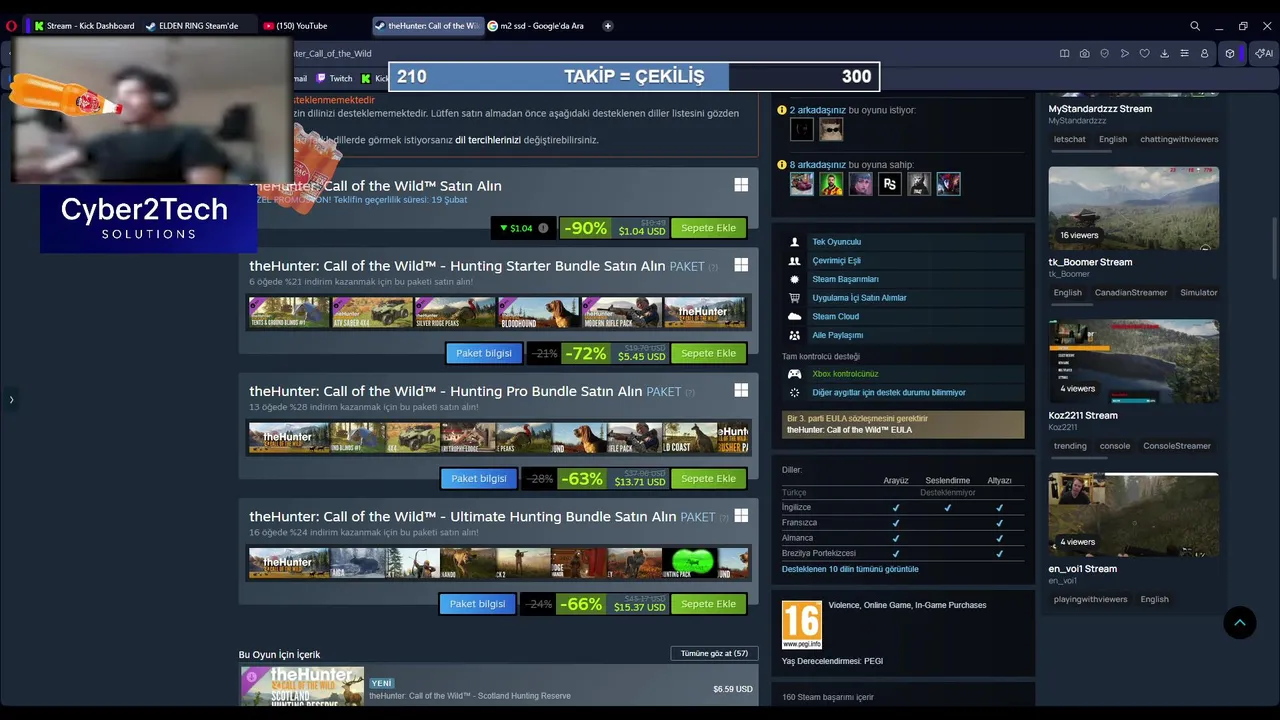The image size is (1280, 720).
Task: Select the theHunter: Call of the Wild browser tab
Action: 428,26
